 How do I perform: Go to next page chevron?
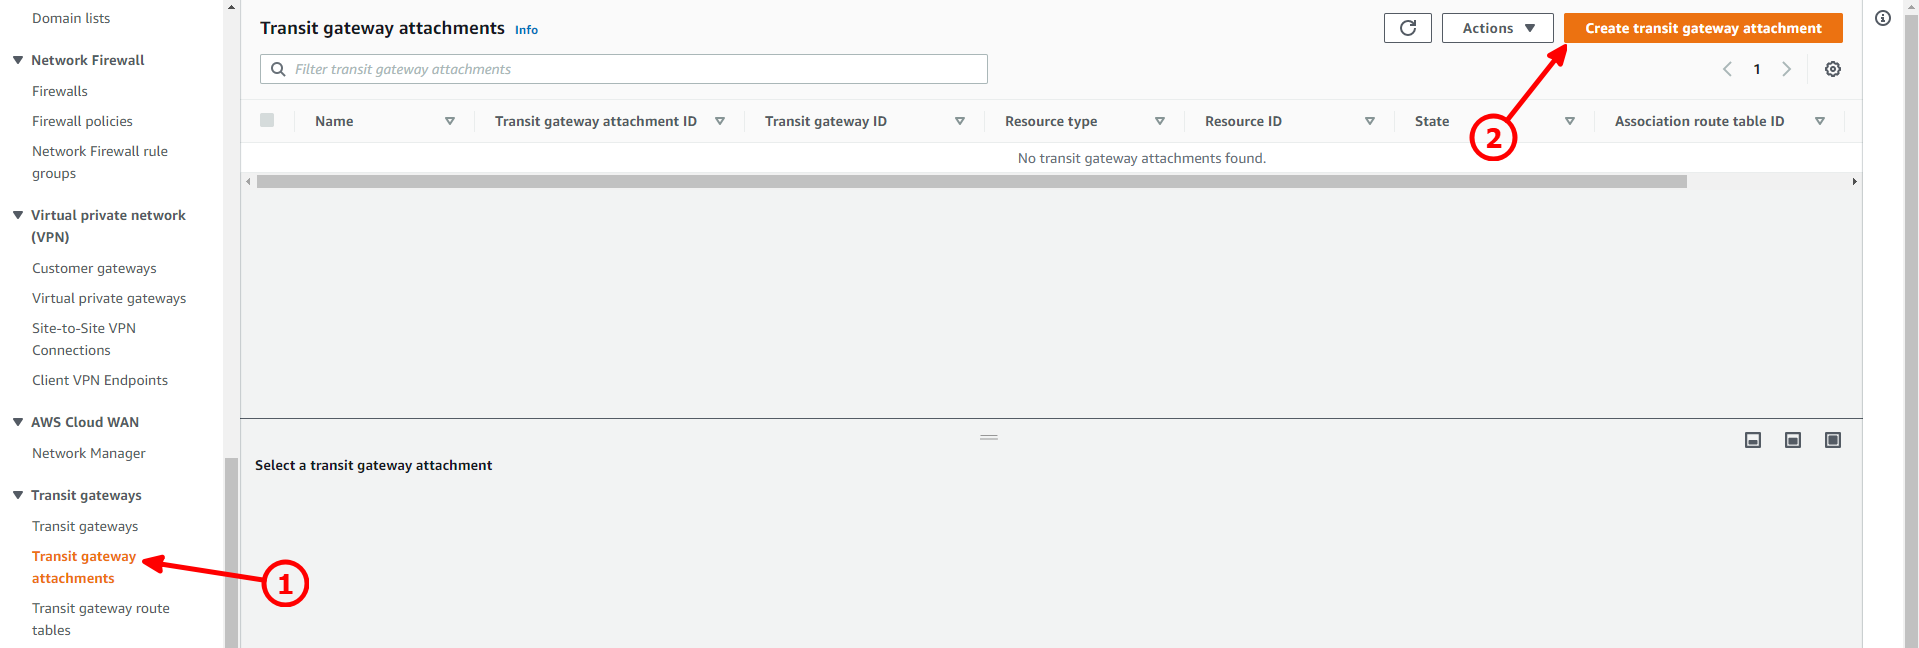point(1786,69)
